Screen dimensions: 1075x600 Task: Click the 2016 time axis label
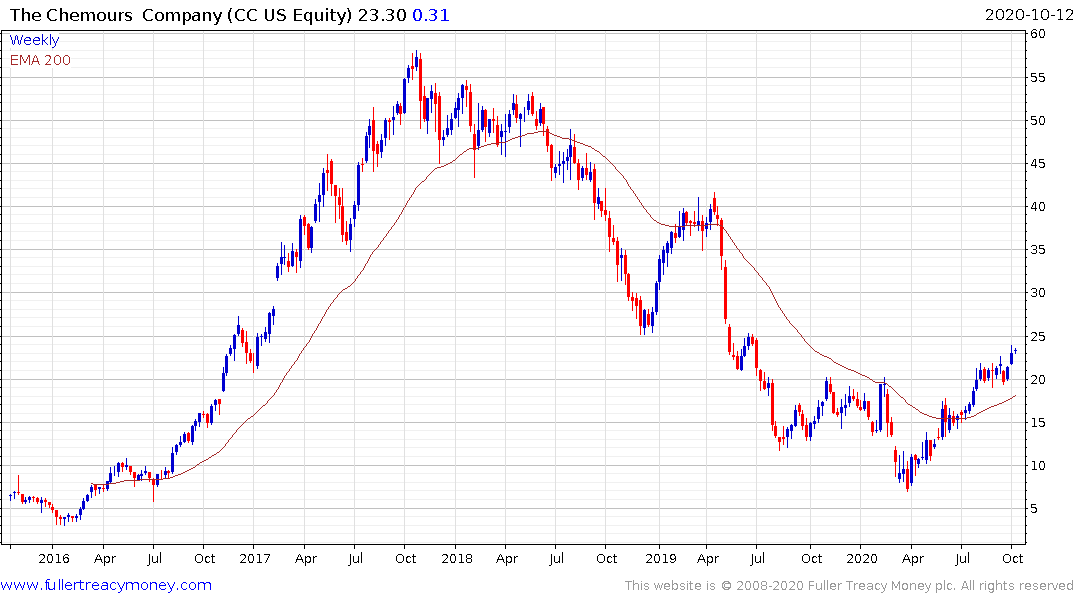(x=53, y=558)
